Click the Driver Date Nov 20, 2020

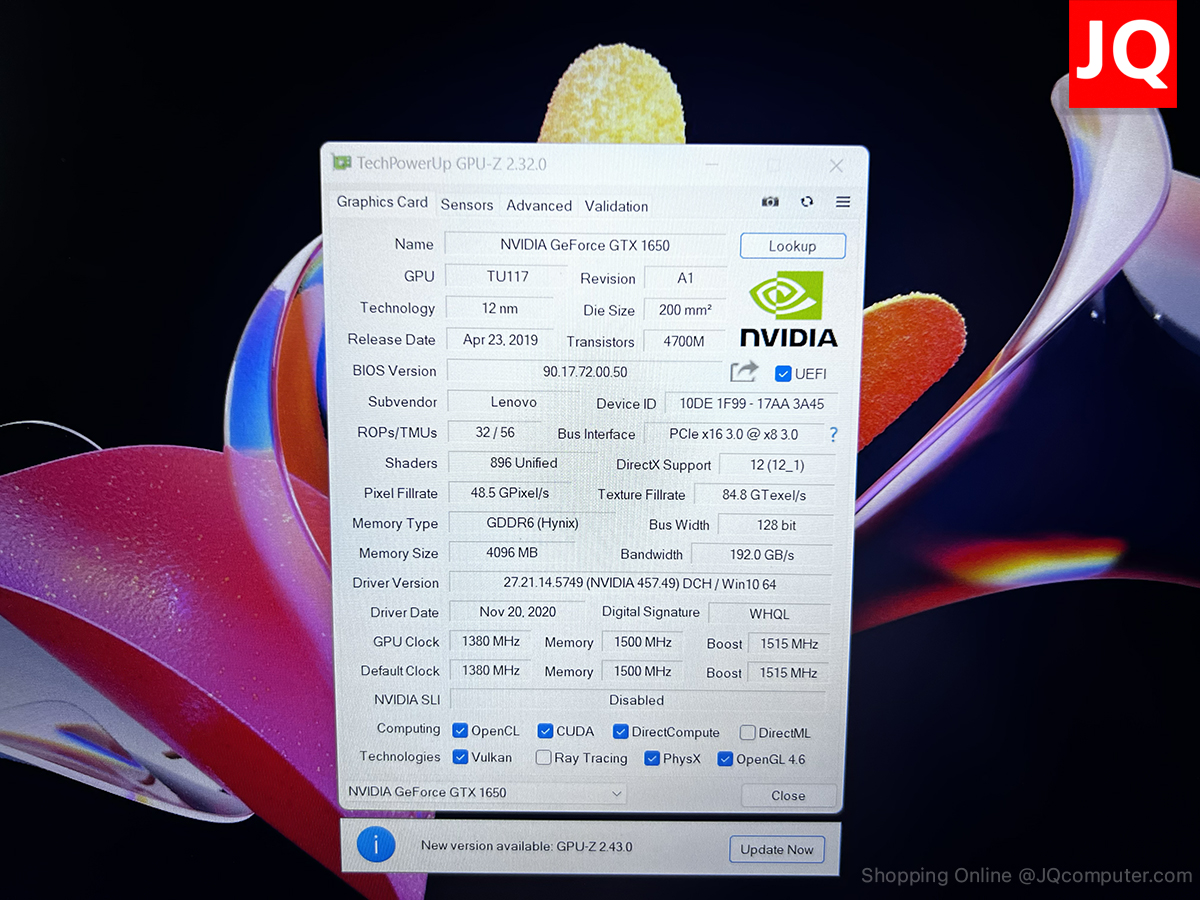pyautogui.click(x=517, y=612)
